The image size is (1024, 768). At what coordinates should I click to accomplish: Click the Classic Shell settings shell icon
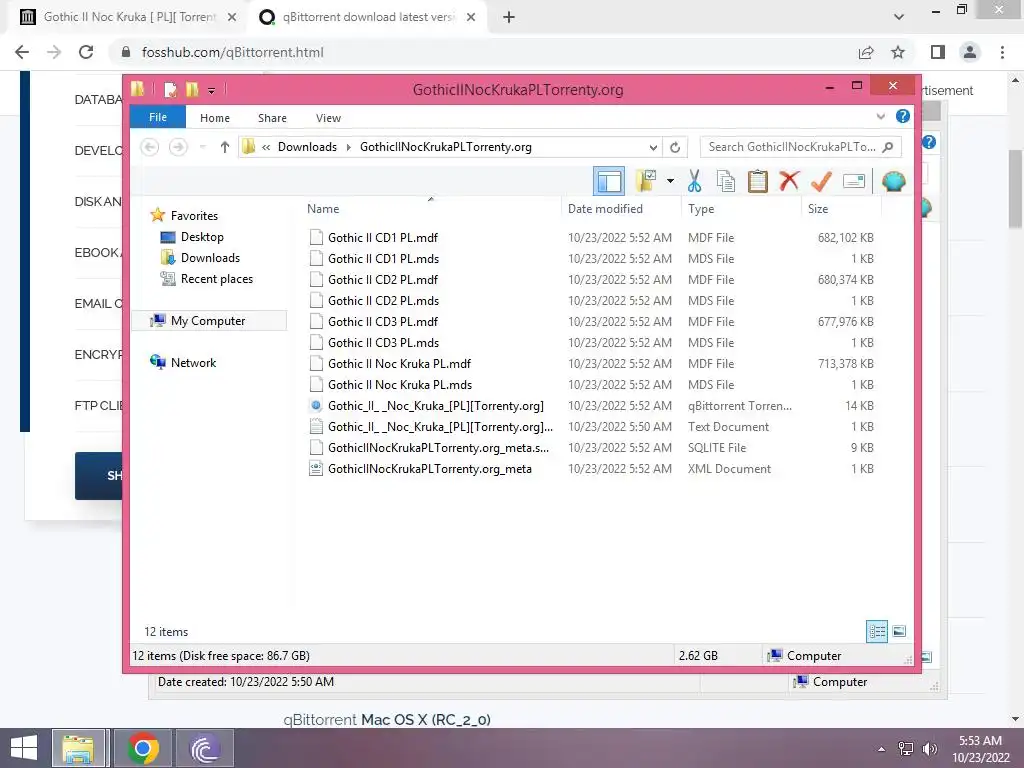click(893, 181)
